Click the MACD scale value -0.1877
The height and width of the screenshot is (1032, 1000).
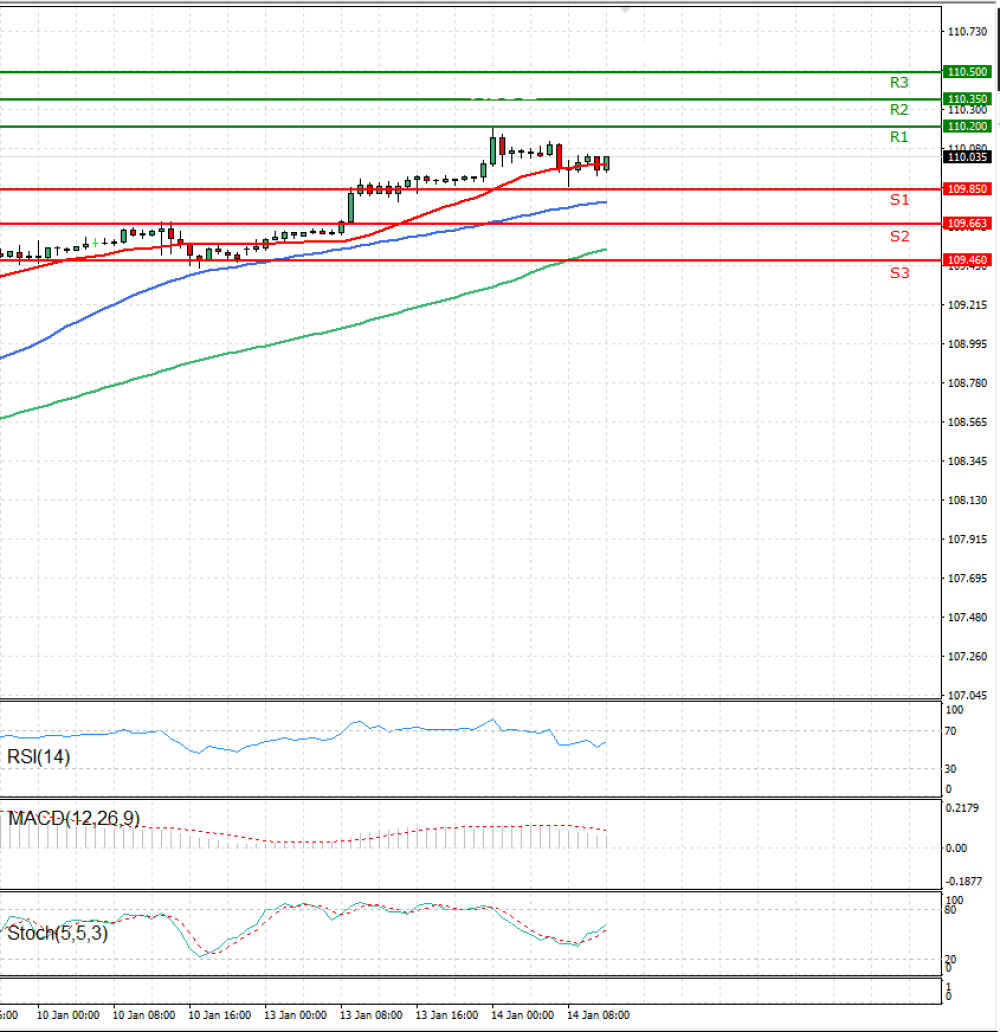pos(963,881)
